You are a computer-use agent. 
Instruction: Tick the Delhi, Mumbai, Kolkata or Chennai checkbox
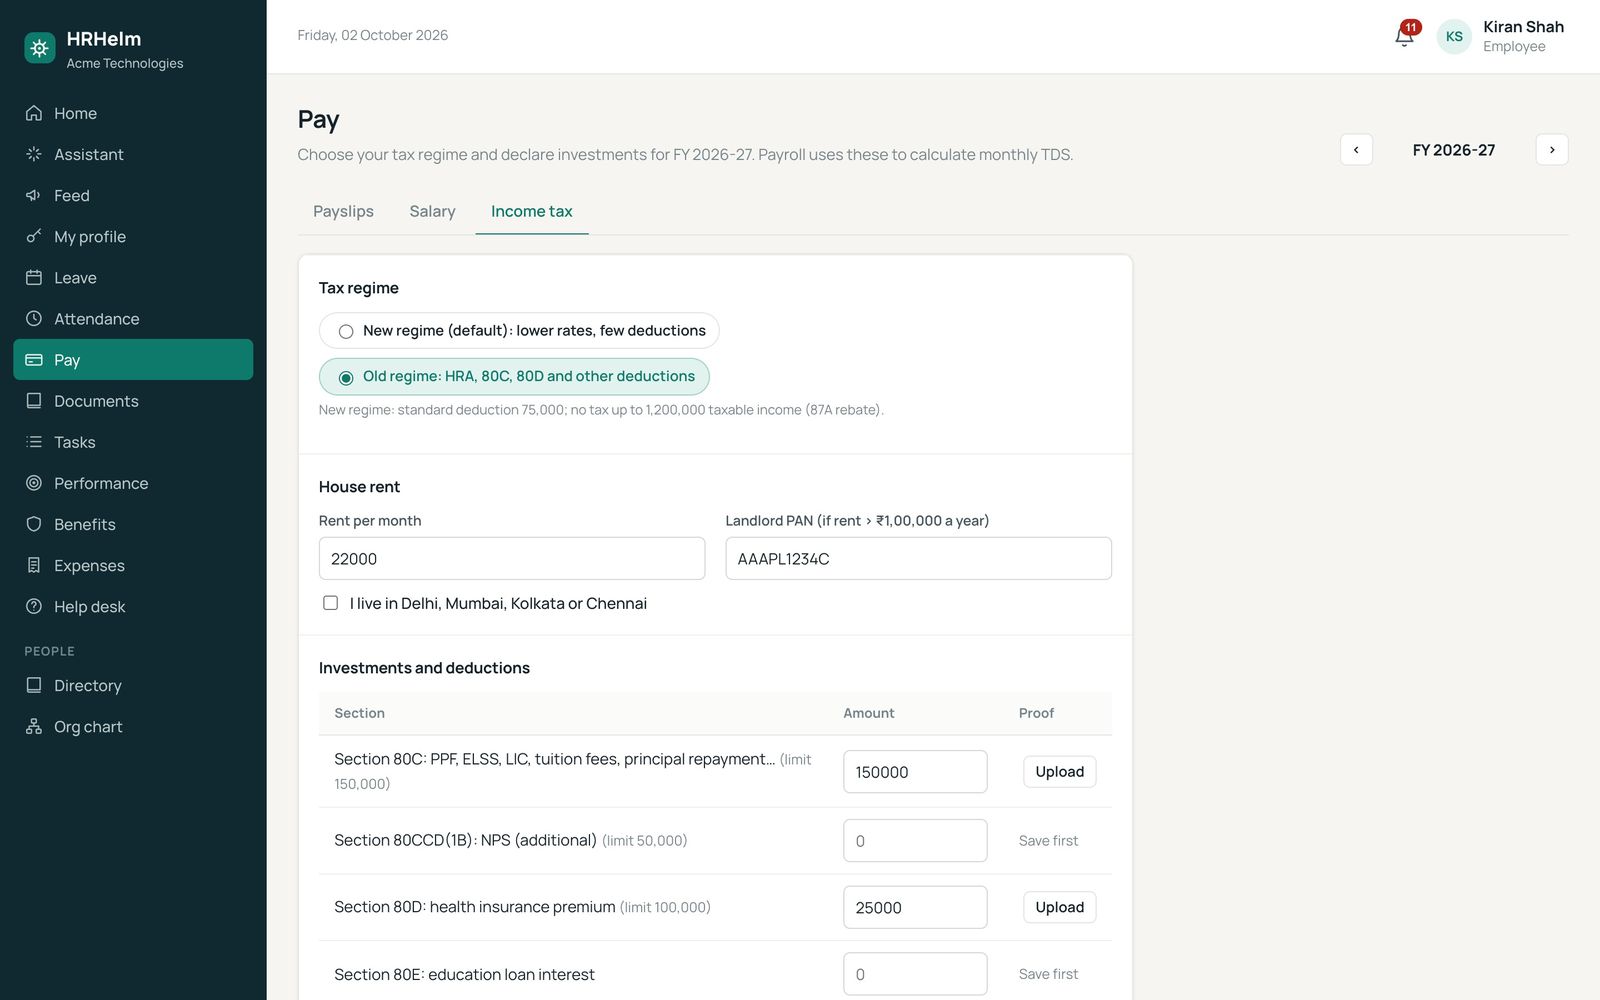330,603
